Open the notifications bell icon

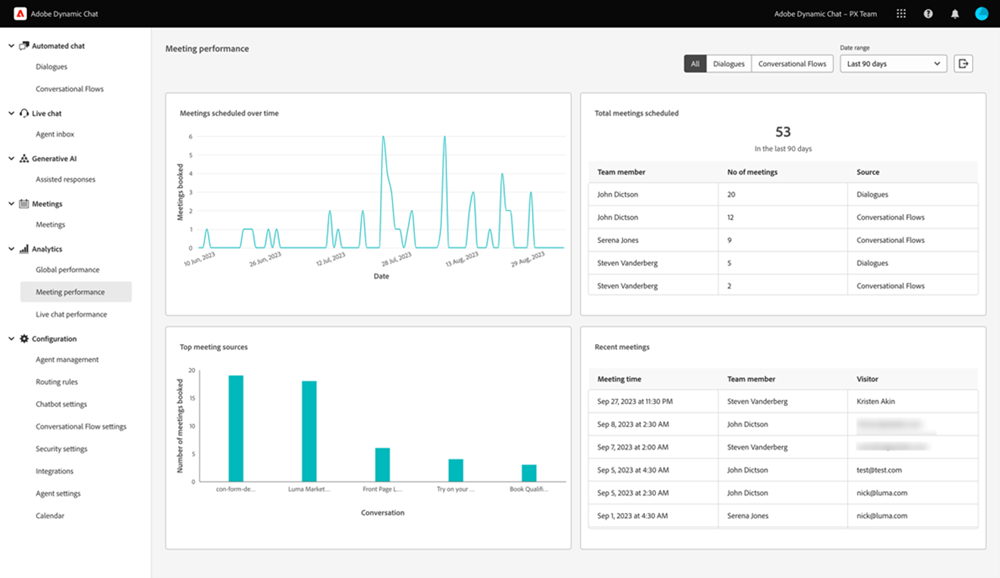[955, 13]
